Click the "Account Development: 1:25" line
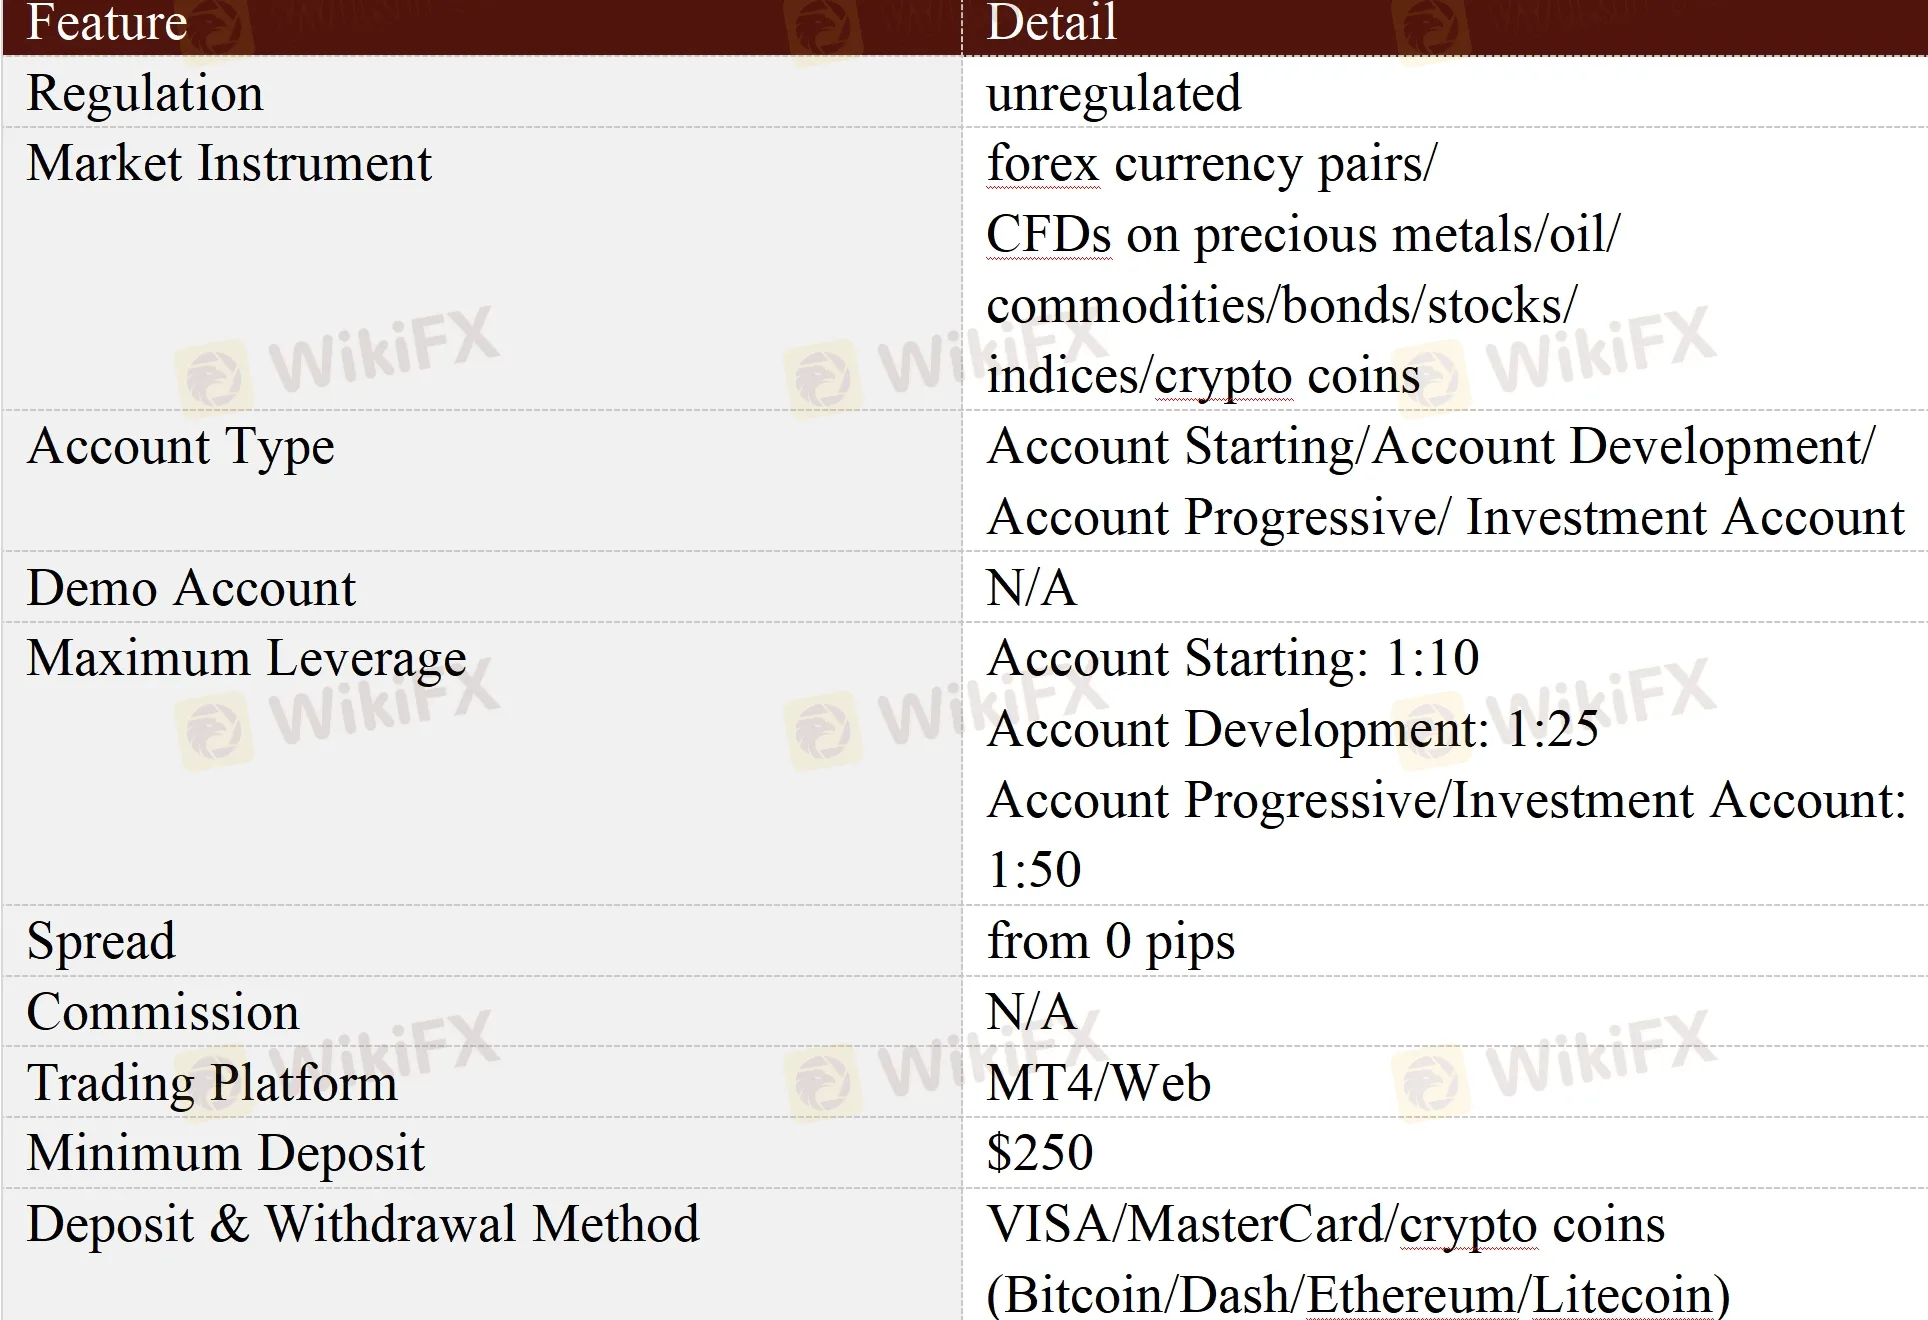Viewport: 1928px width, 1320px height. [x=1292, y=729]
